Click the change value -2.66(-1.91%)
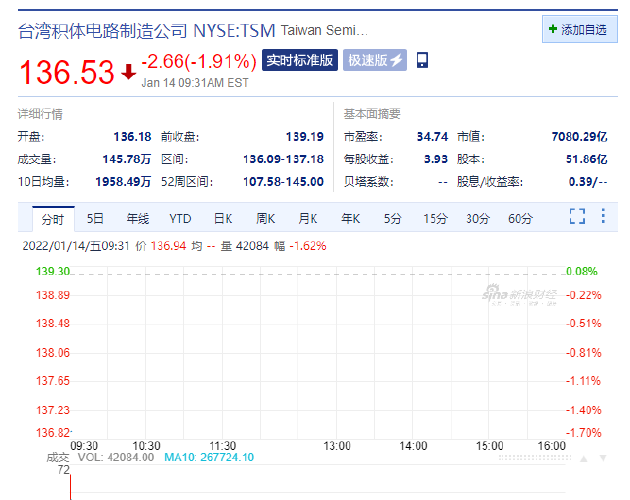This screenshot has height=500, width=630. pos(199,61)
